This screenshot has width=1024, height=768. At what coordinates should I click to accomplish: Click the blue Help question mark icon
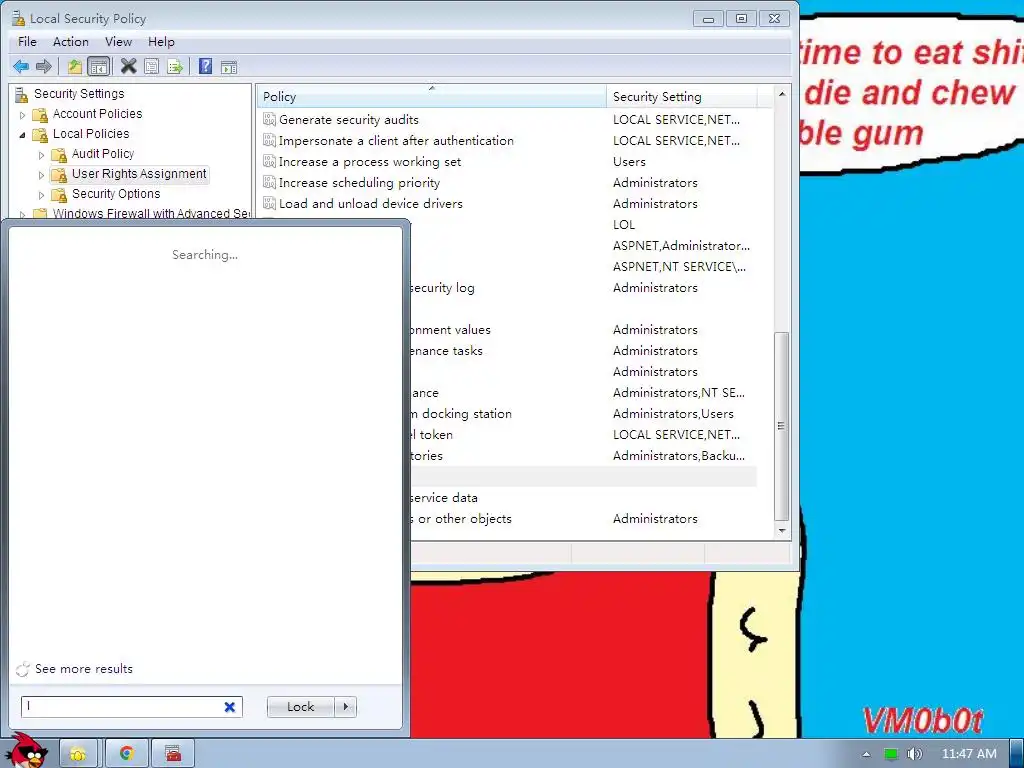point(206,67)
